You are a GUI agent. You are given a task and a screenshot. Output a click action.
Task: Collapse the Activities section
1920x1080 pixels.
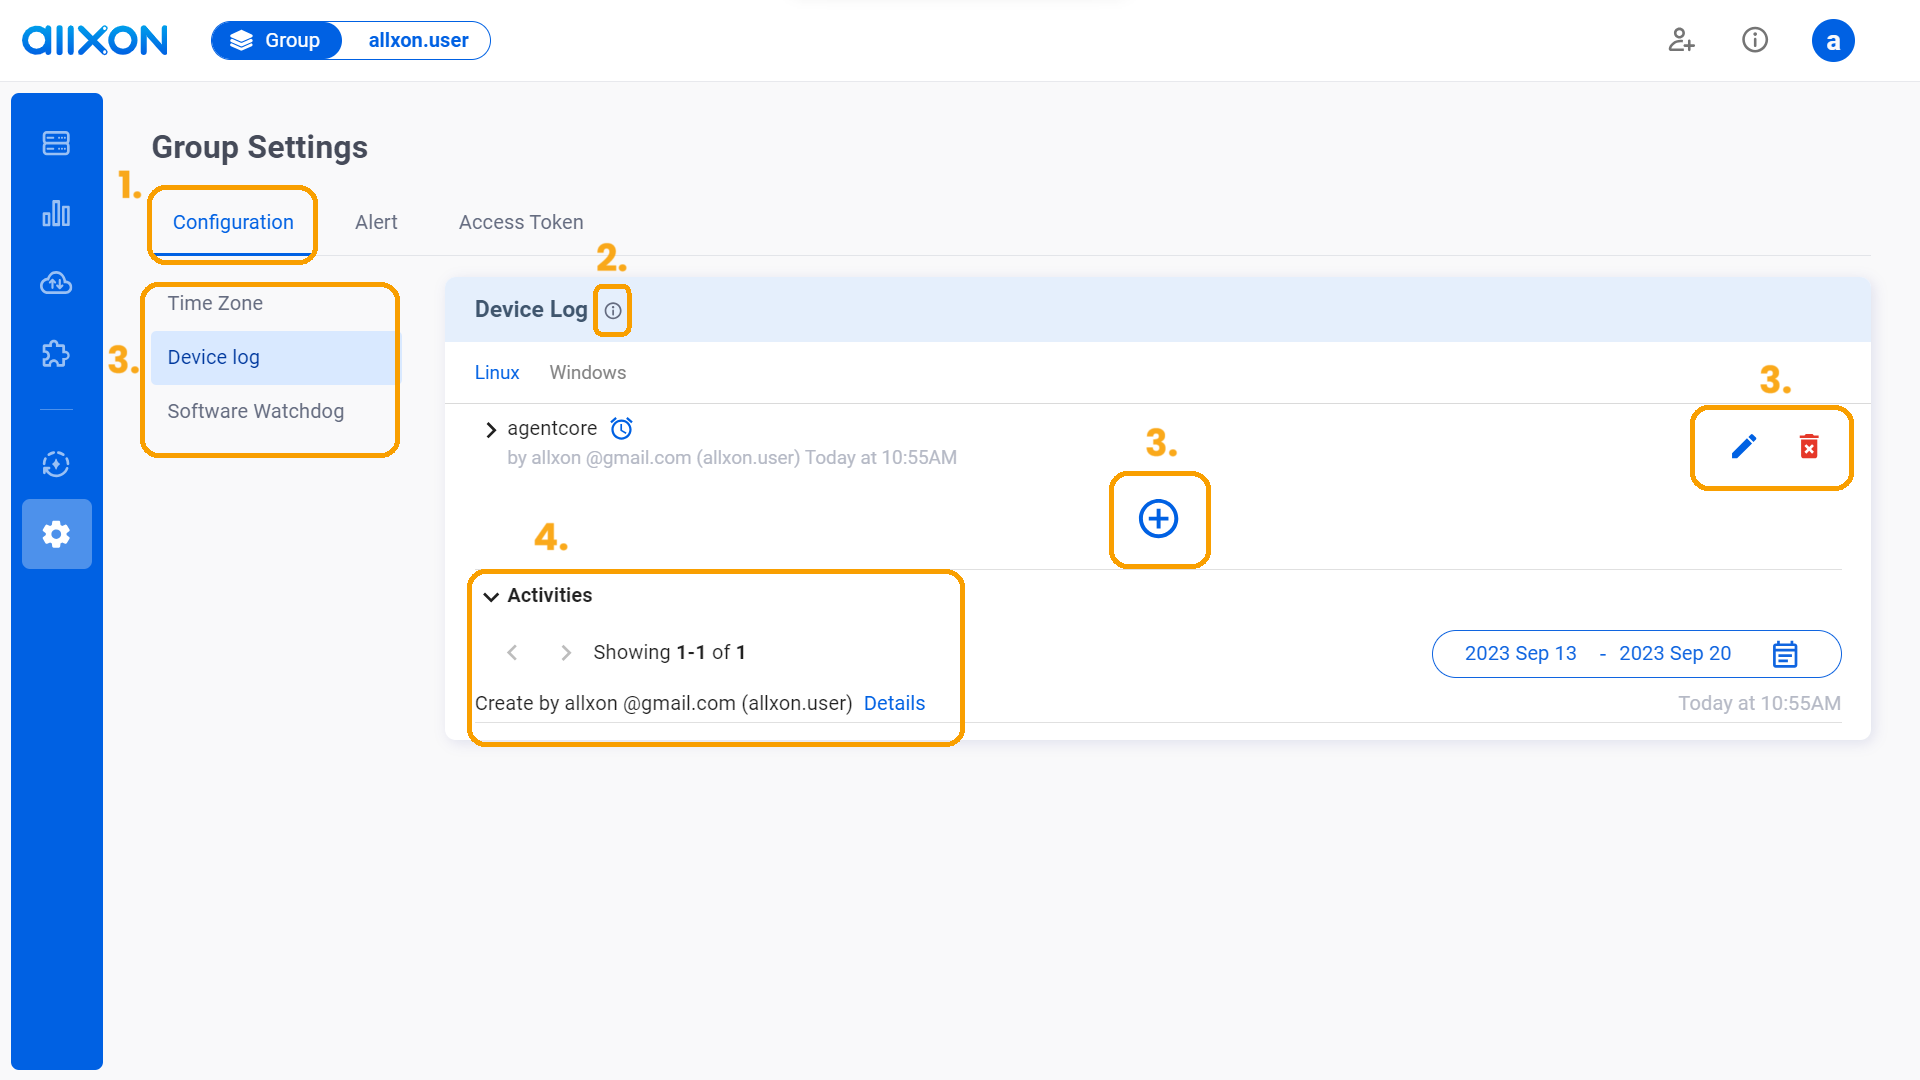click(x=490, y=596)
